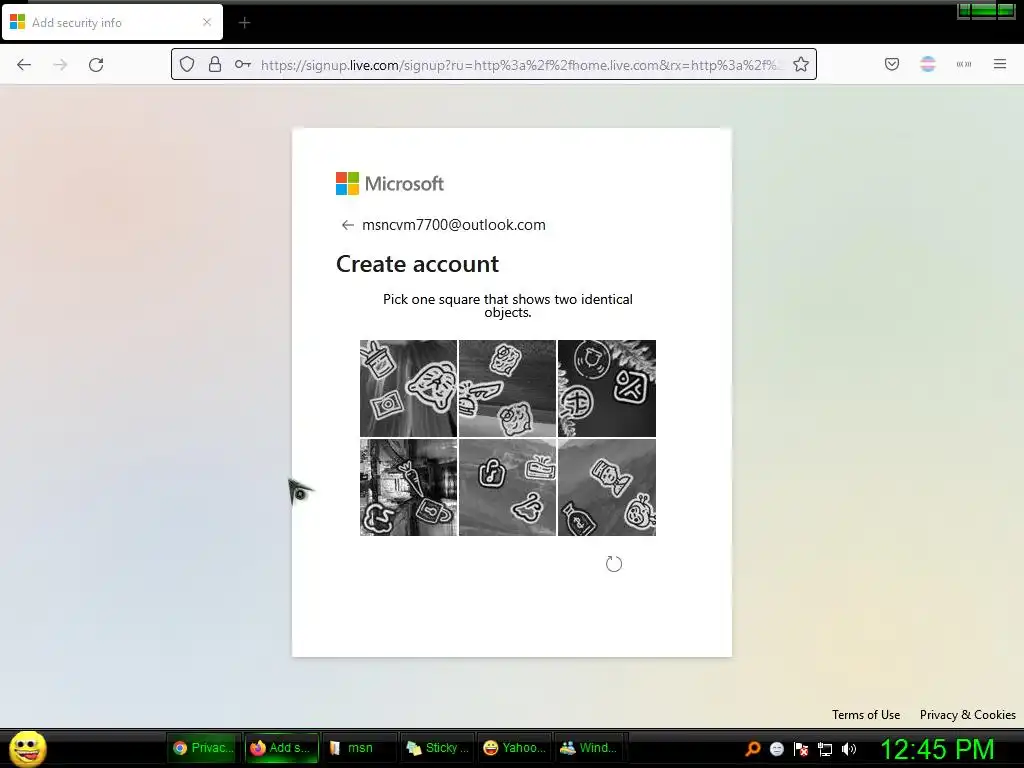The height and width of the screenshot is (768, 1024).
Task: Open Privacy & Cookies link
Action: click(x=967, y=714)
